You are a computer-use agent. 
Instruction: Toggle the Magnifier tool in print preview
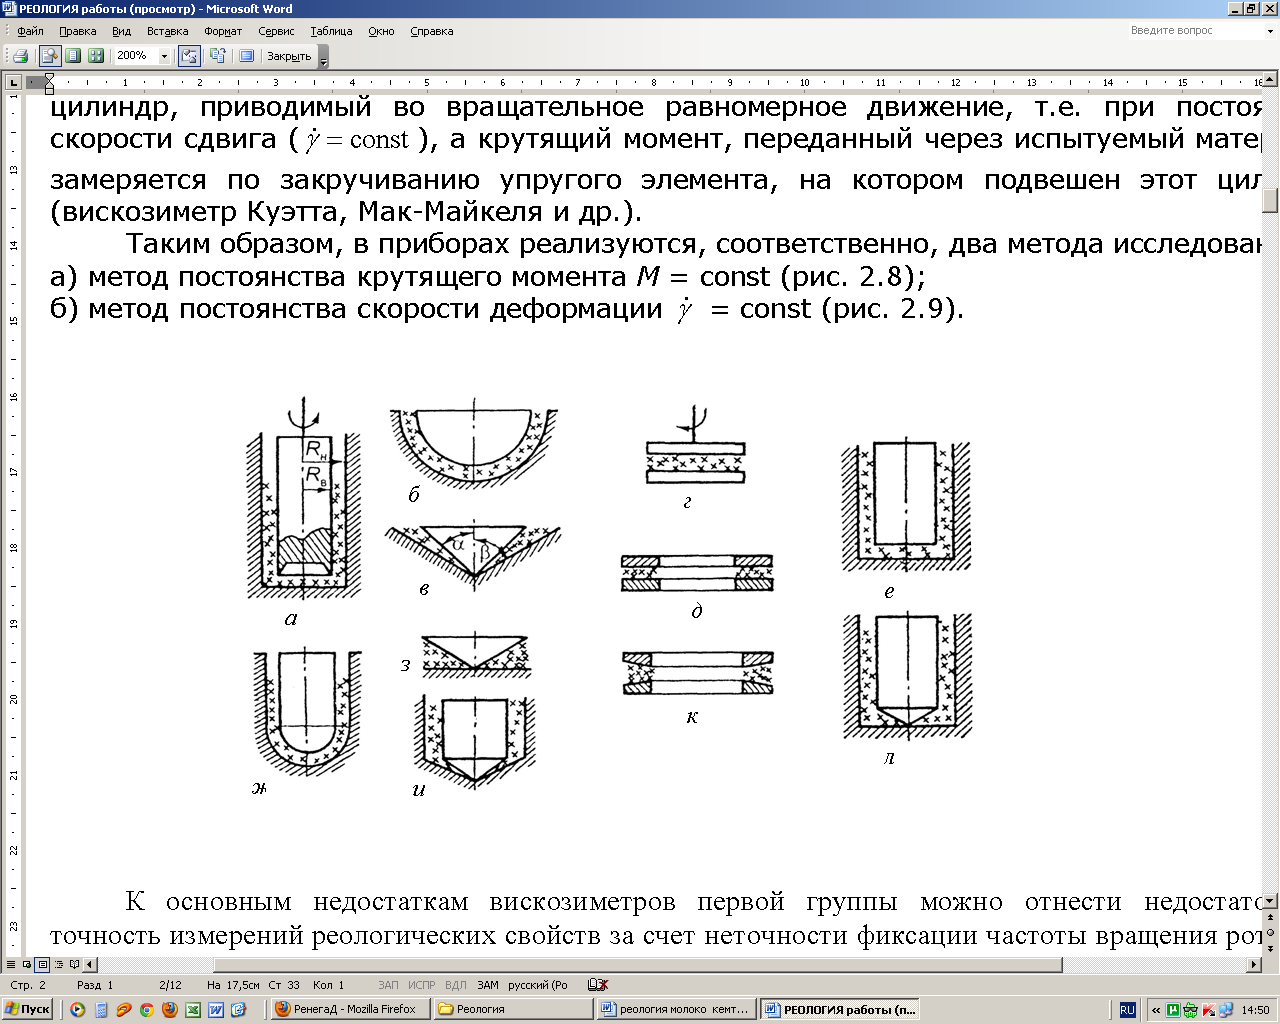coord(48,56)
